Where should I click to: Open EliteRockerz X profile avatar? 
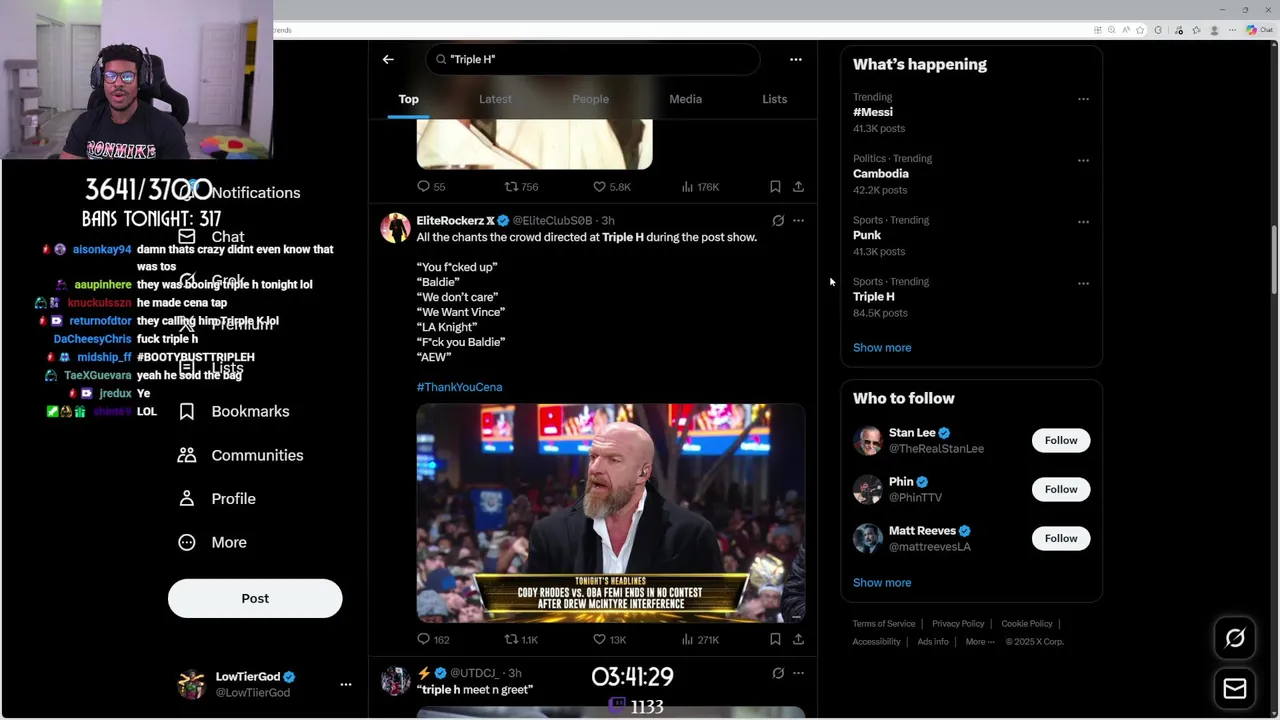click(395, 228)
